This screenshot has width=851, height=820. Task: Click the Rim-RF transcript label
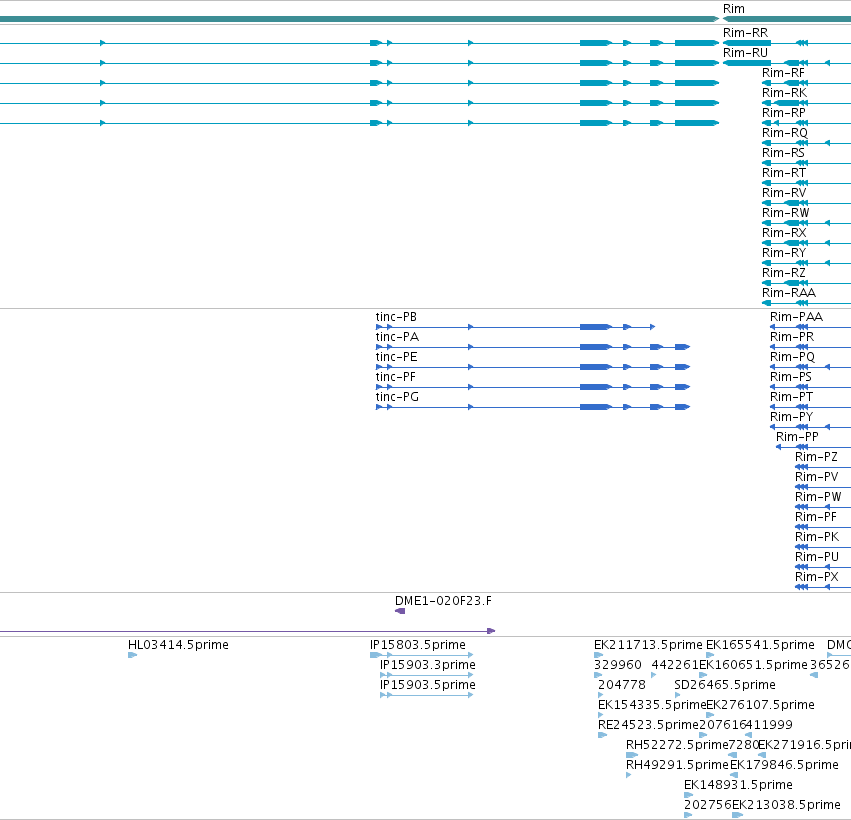783,73
